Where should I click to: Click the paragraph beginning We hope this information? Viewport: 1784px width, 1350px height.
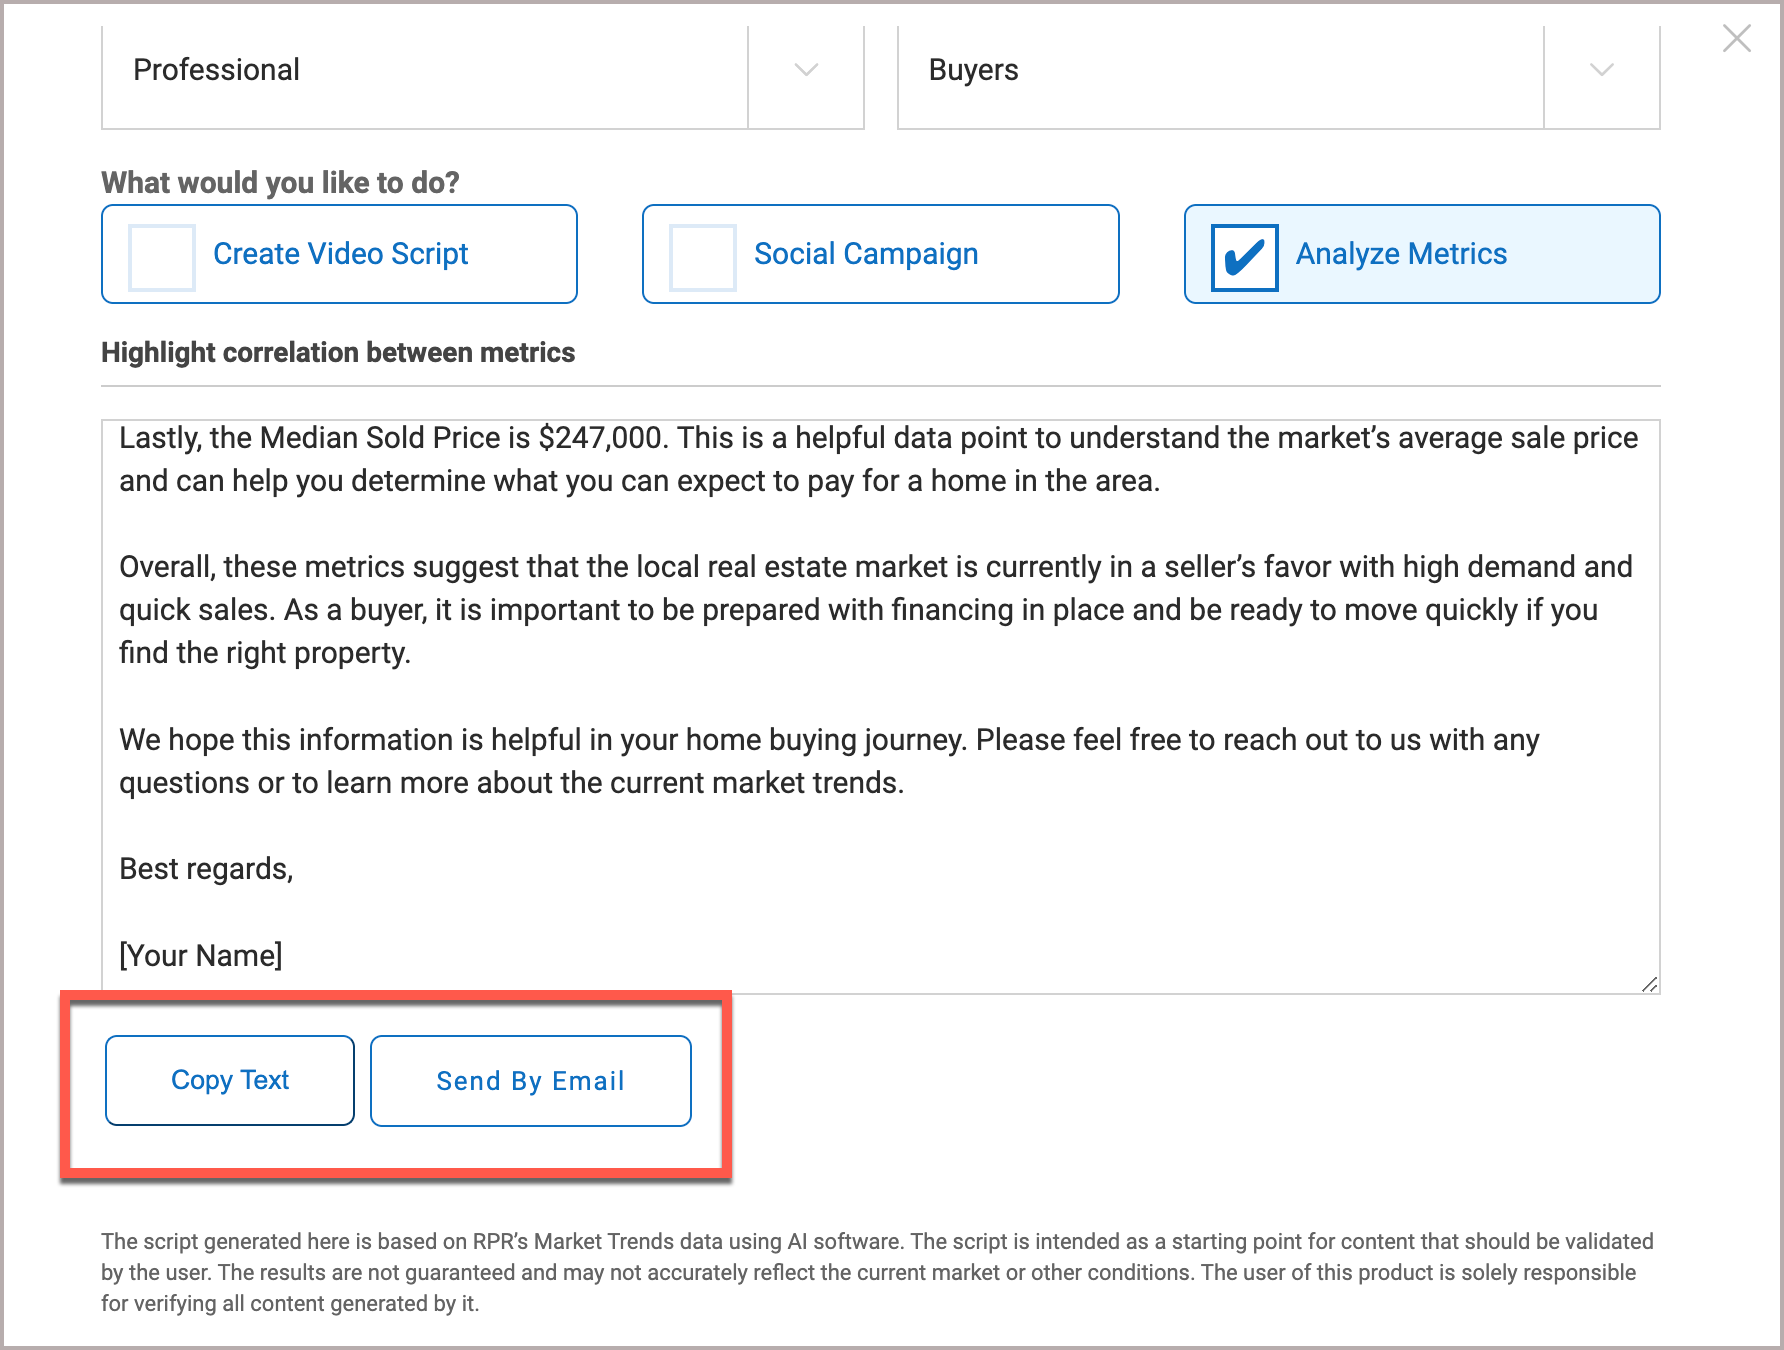point(830,761)
